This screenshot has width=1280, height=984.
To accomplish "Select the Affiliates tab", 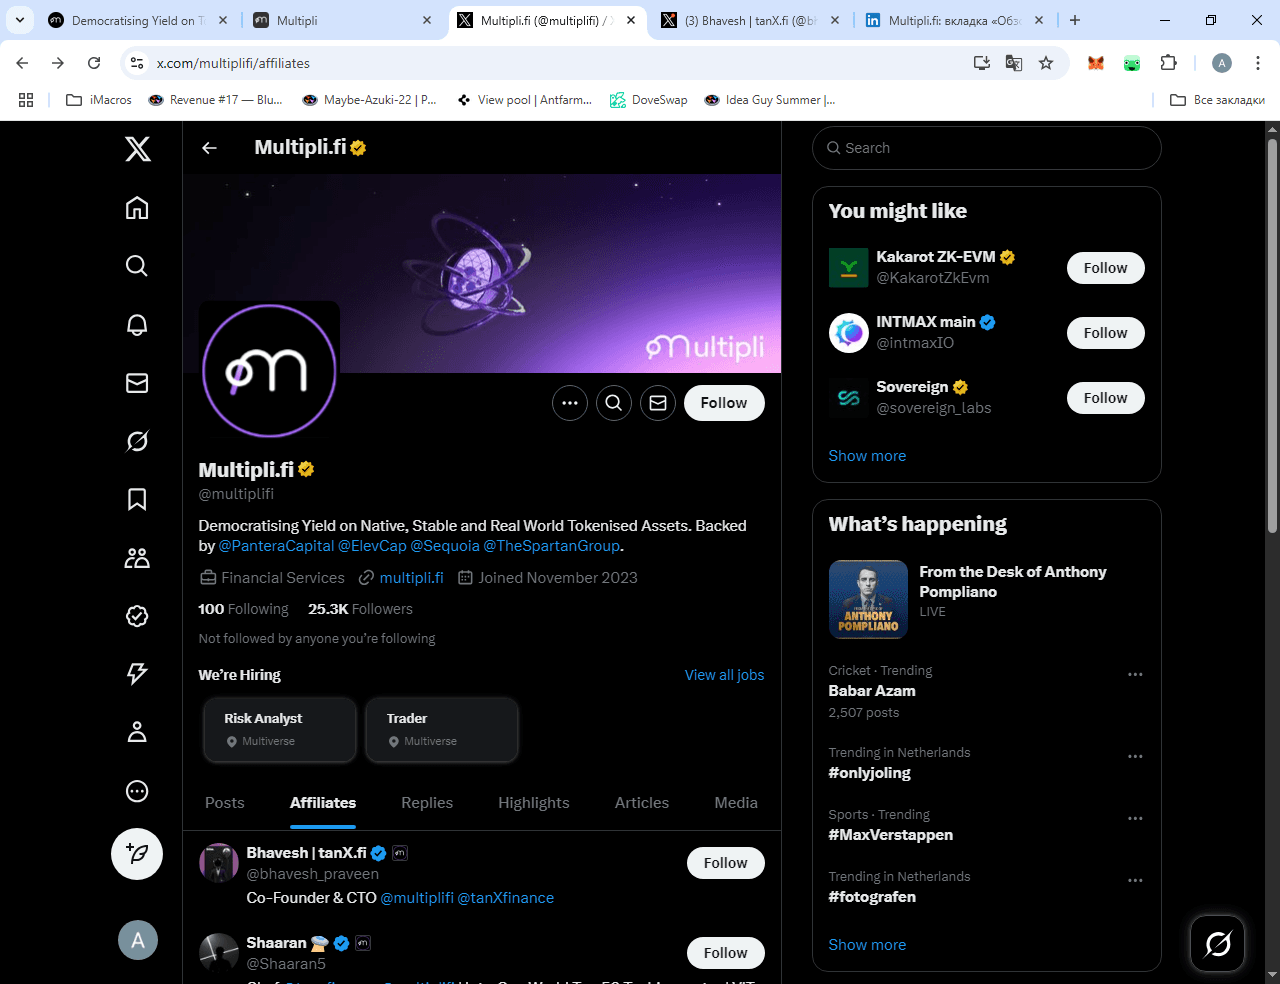I will click(323, 803).
